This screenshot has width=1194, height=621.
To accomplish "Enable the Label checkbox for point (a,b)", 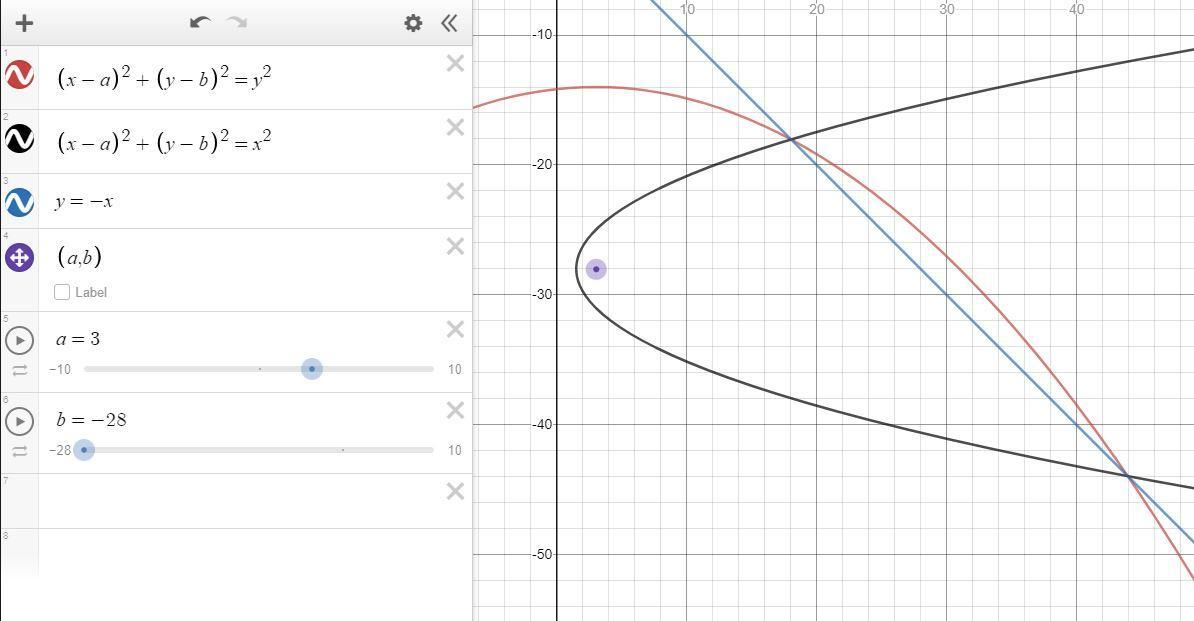I will point(63,292).
